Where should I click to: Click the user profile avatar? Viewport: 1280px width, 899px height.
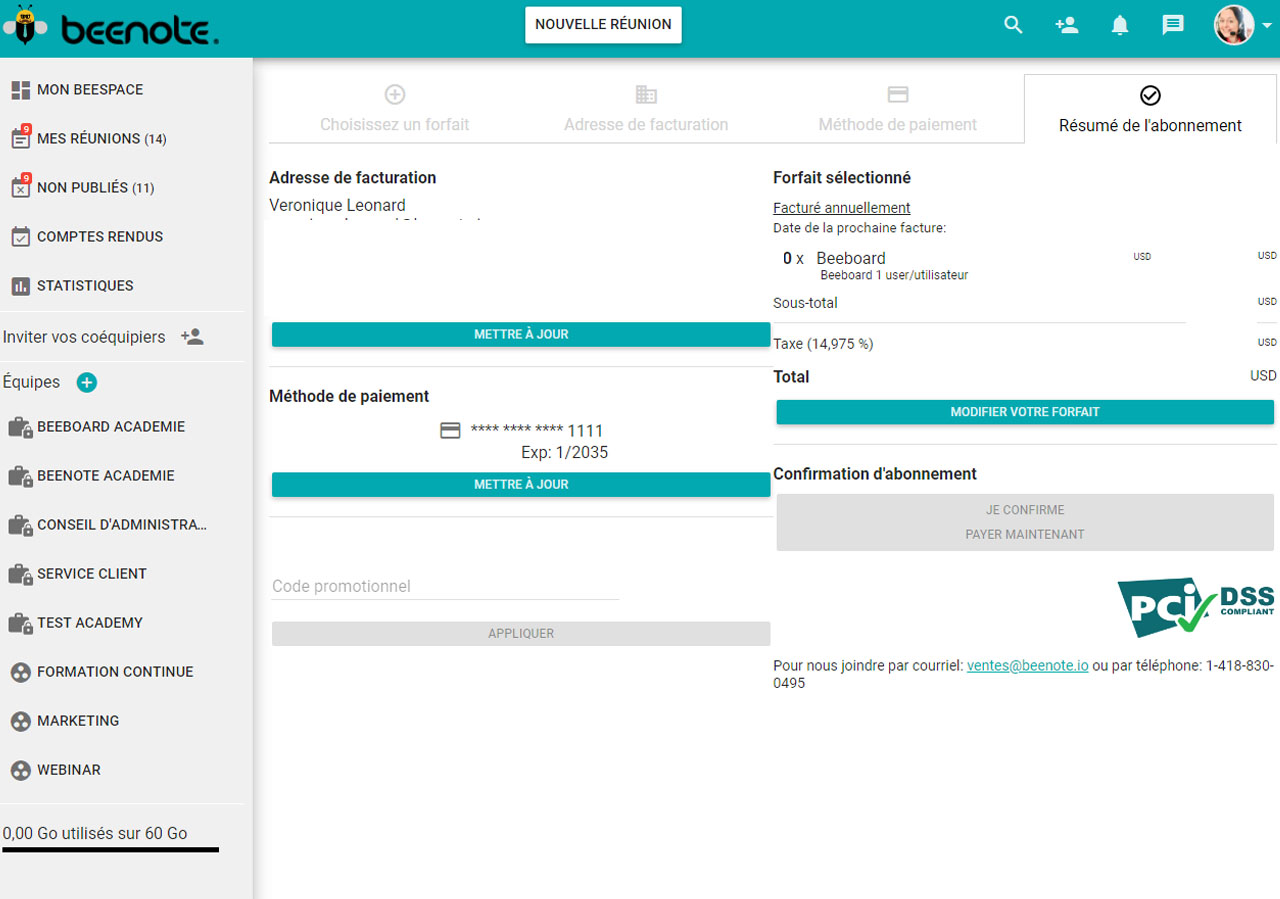1234,25
